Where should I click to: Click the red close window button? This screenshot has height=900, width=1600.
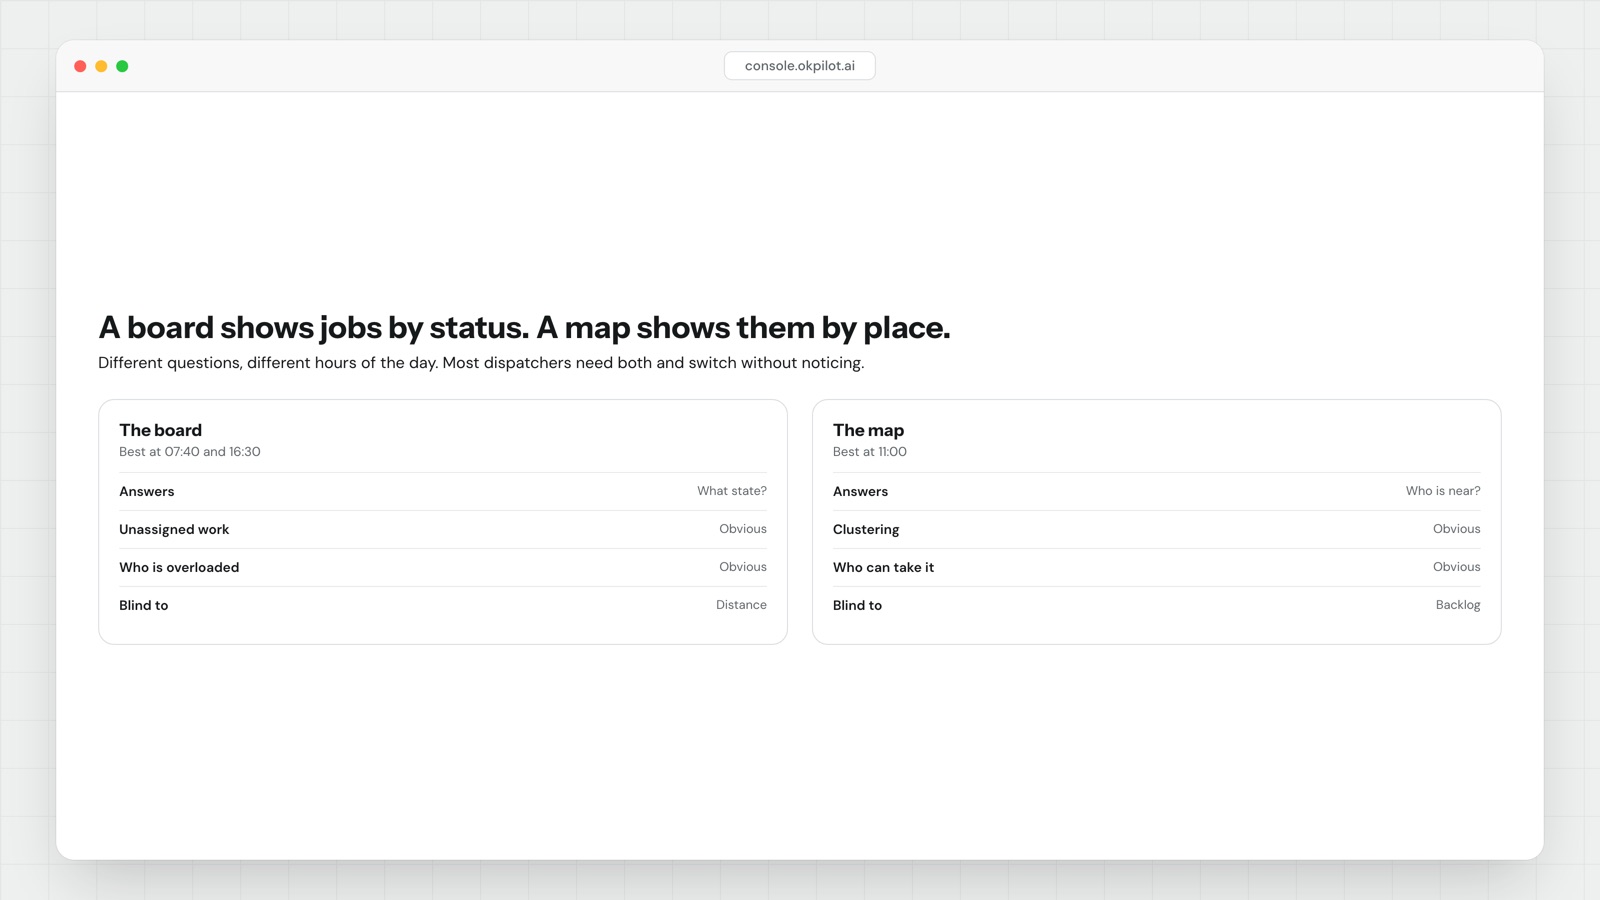(x=80, y=66)
